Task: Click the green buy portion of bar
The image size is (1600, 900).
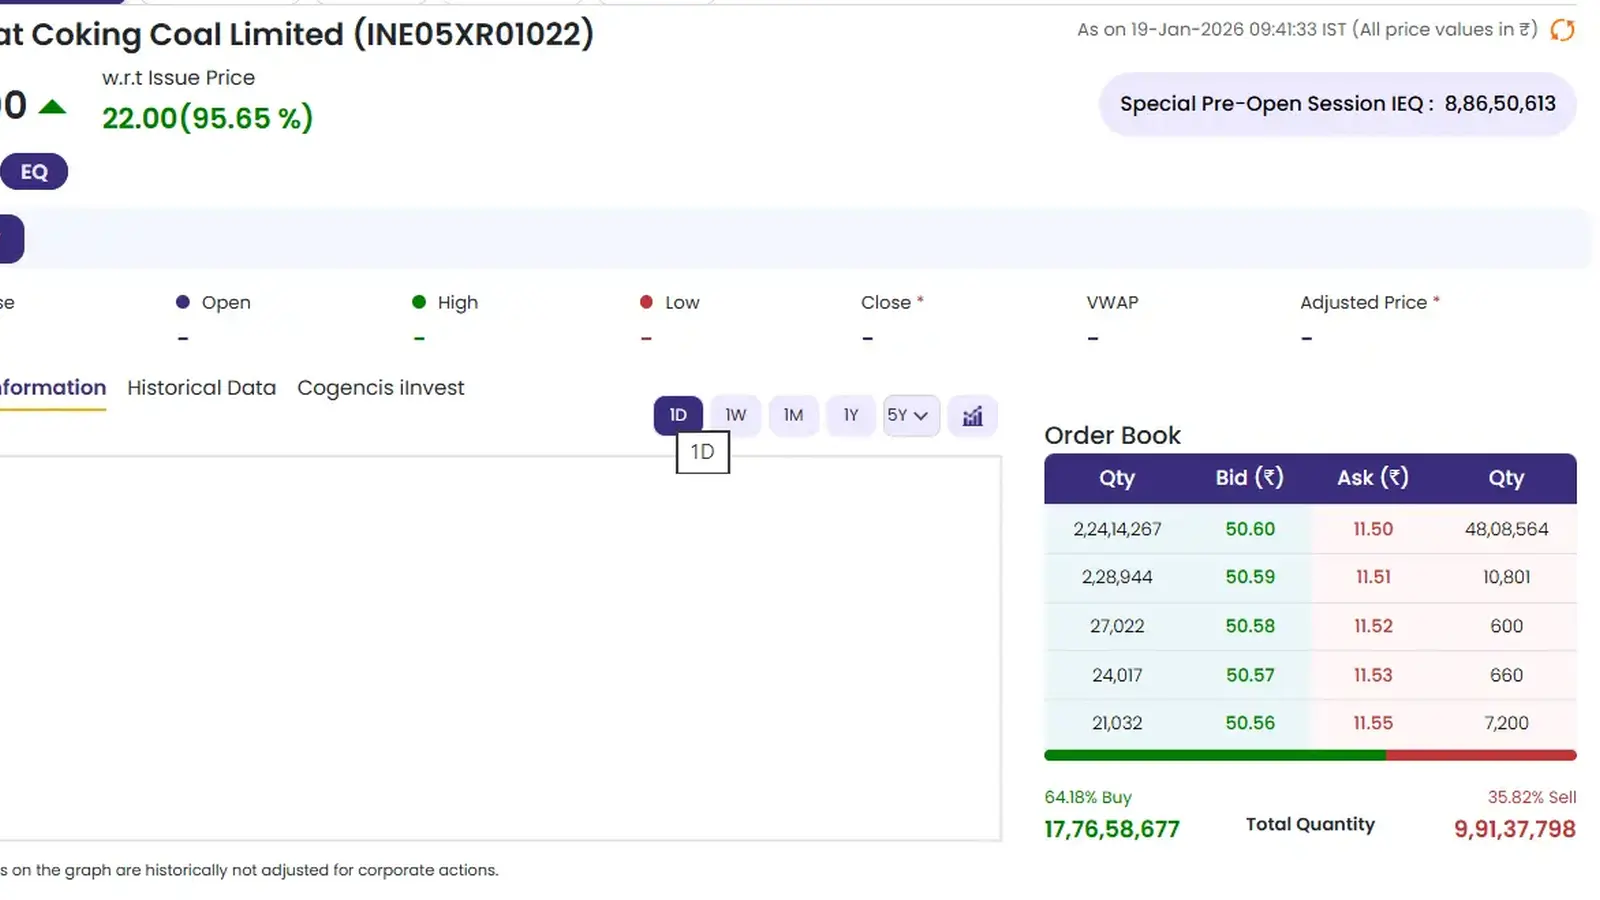Action: pos(1214,755)
